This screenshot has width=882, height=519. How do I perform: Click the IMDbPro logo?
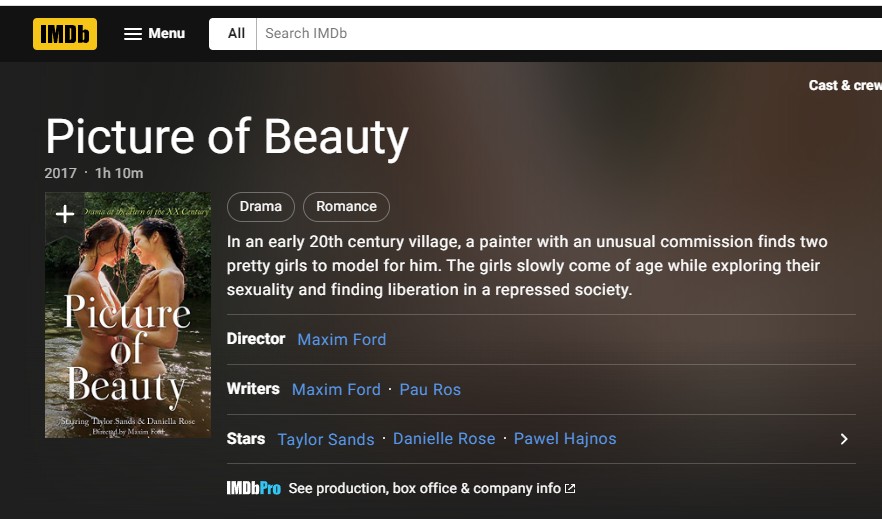point(254,489)
